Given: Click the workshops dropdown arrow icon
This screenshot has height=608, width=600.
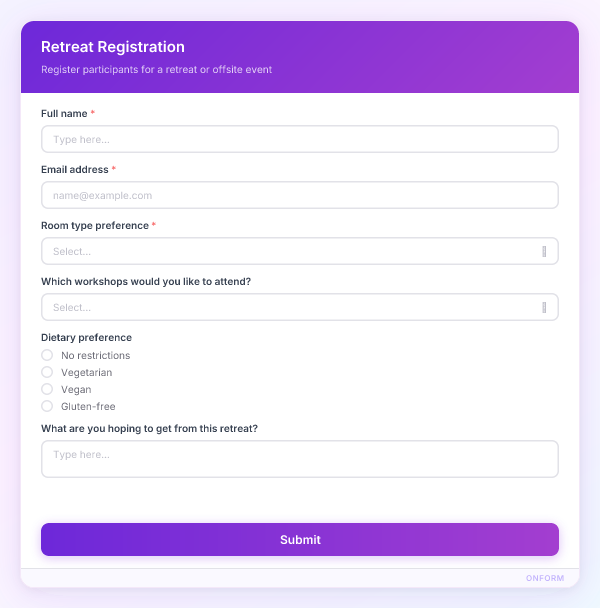Looking at the screenshot, I should coord(544,307).
